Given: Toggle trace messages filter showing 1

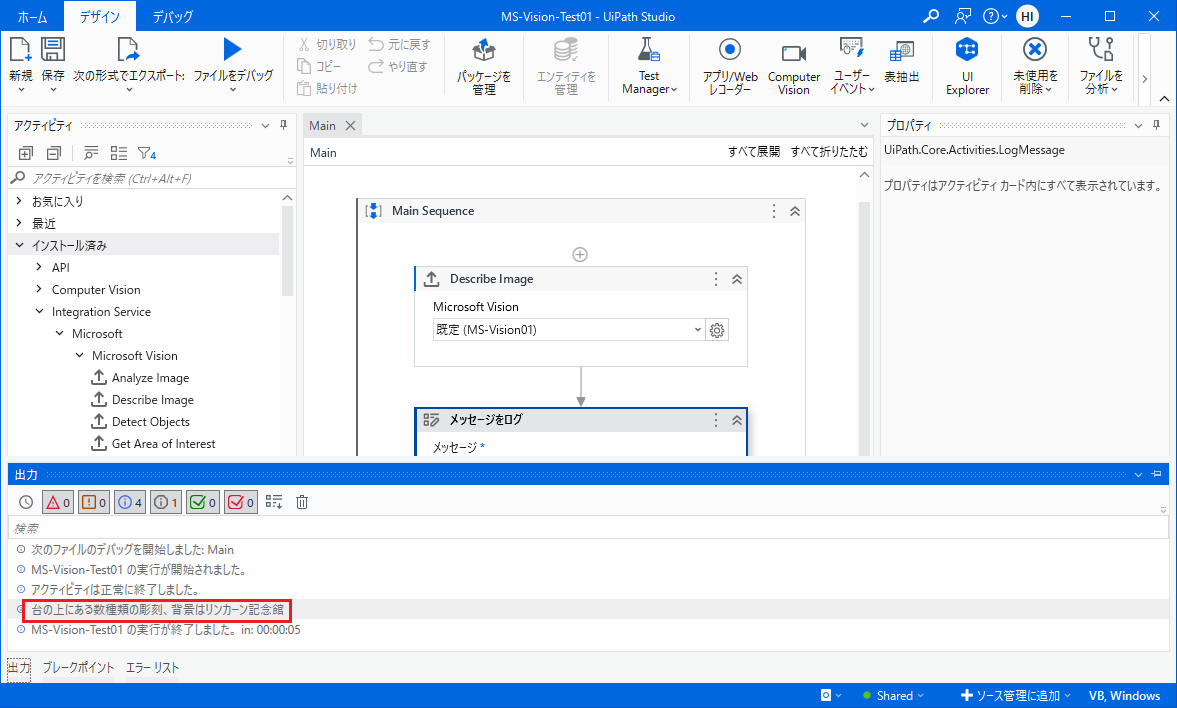Looking at the screenshot, I should tap(166, 502).
